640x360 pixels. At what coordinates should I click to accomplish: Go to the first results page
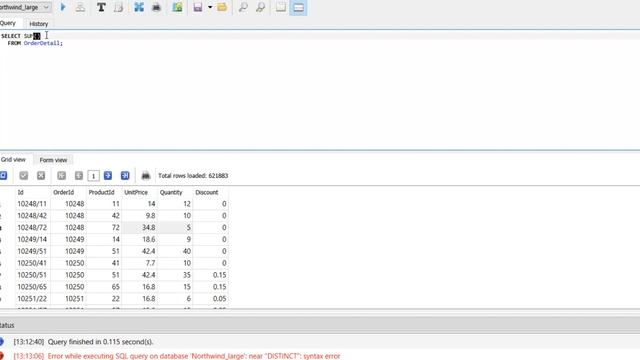62,176
